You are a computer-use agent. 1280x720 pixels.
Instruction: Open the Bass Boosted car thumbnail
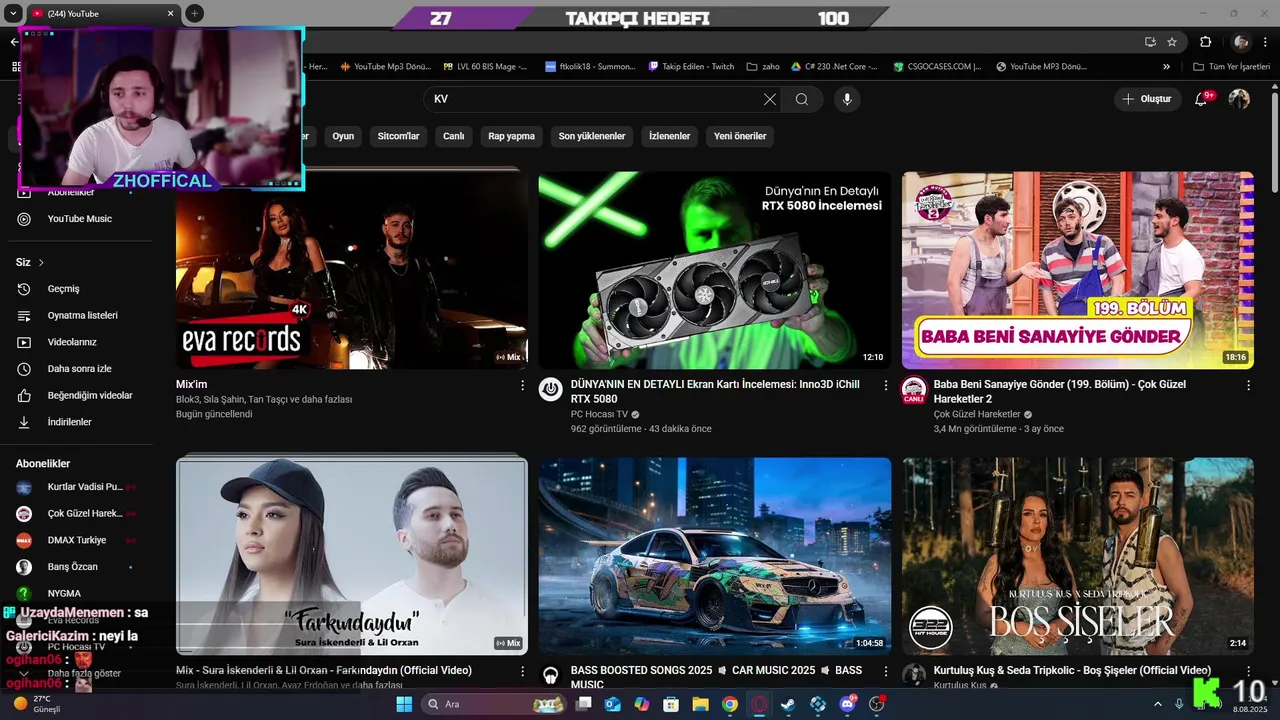point(714,556)
